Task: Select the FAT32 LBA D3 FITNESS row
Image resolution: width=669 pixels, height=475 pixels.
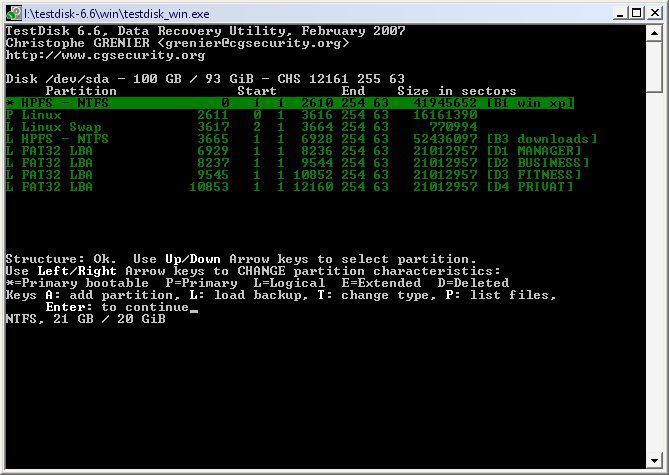Action: click(x=294, y=175)
